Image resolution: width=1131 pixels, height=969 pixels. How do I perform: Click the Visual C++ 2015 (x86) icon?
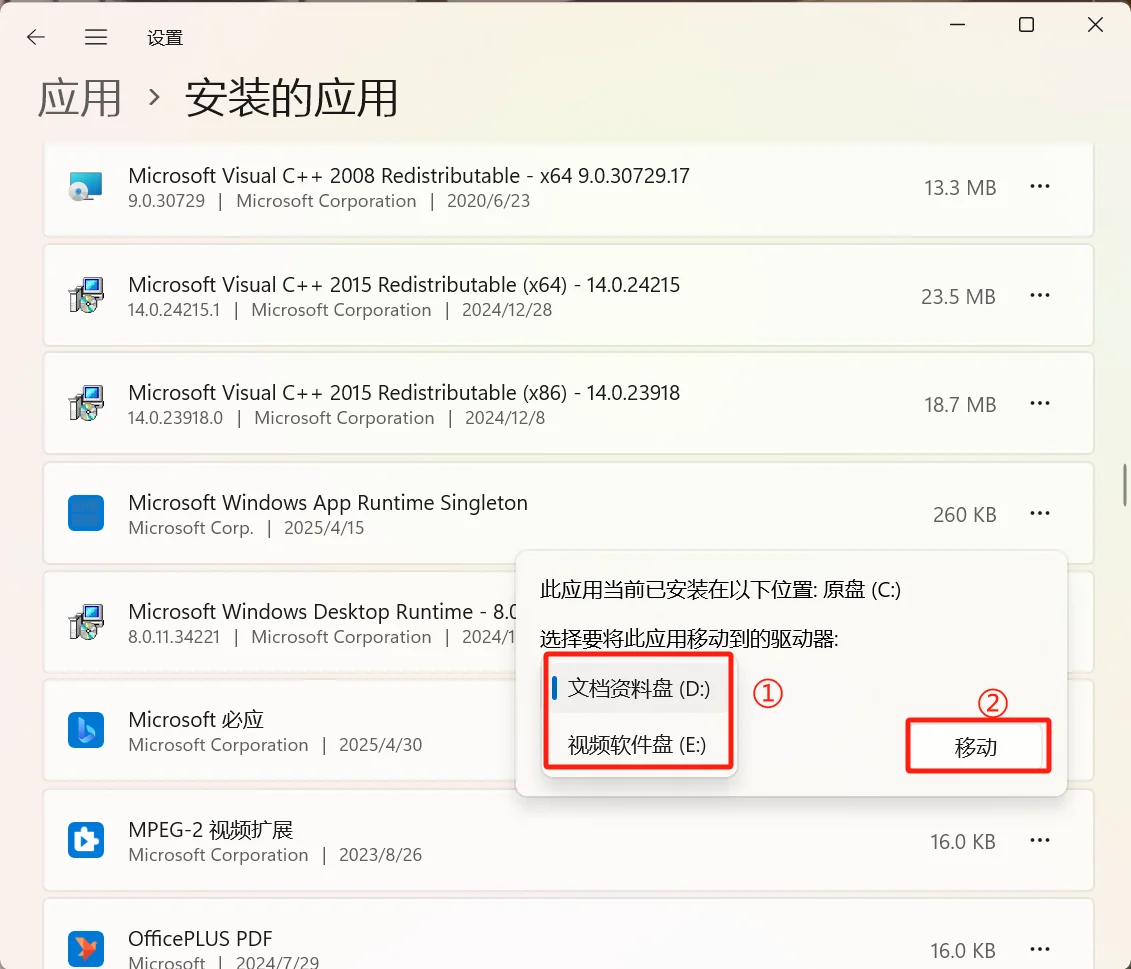pos(86,403)
